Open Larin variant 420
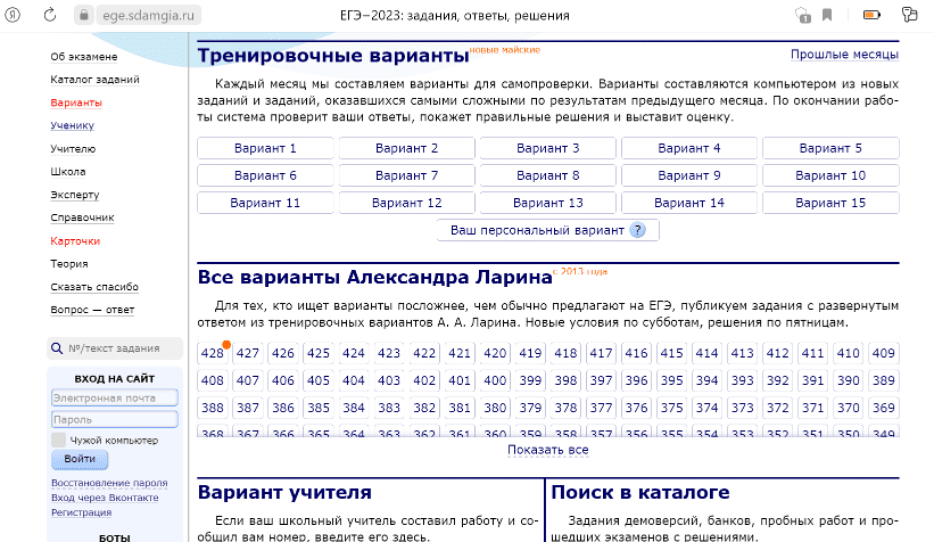This screenshot has width=934, height=542. (495, 353)
